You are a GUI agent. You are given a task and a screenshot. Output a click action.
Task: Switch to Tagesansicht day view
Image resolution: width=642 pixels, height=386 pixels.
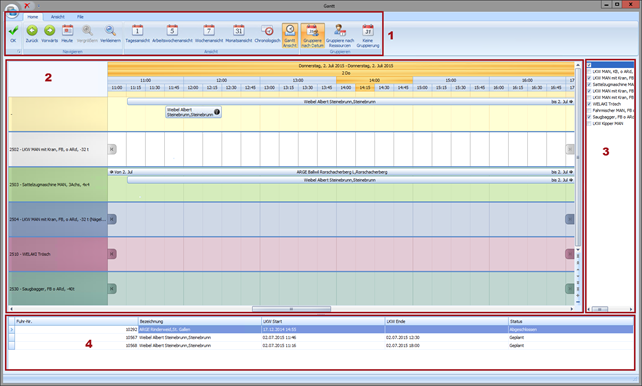click(x=137, y=34)
